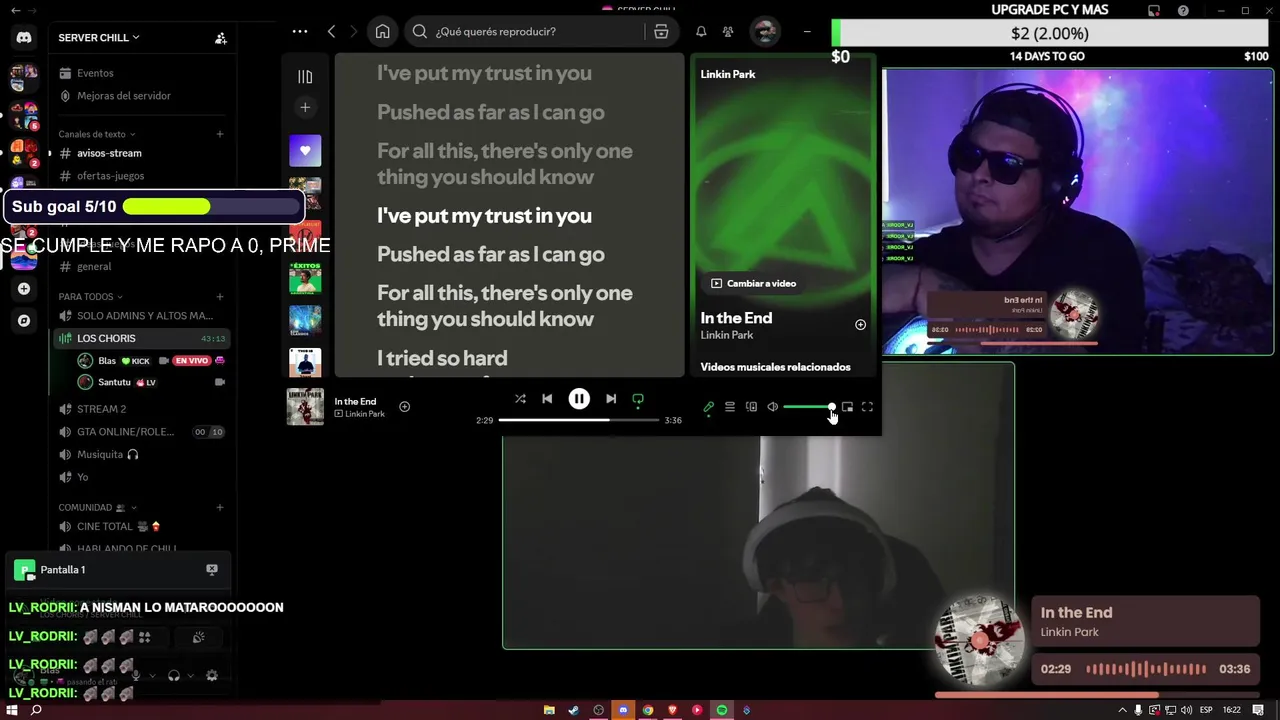The width and height of the screenshot is (1280, 720).
Task: Open Spotify profile avatar
Action: point(764,31)
